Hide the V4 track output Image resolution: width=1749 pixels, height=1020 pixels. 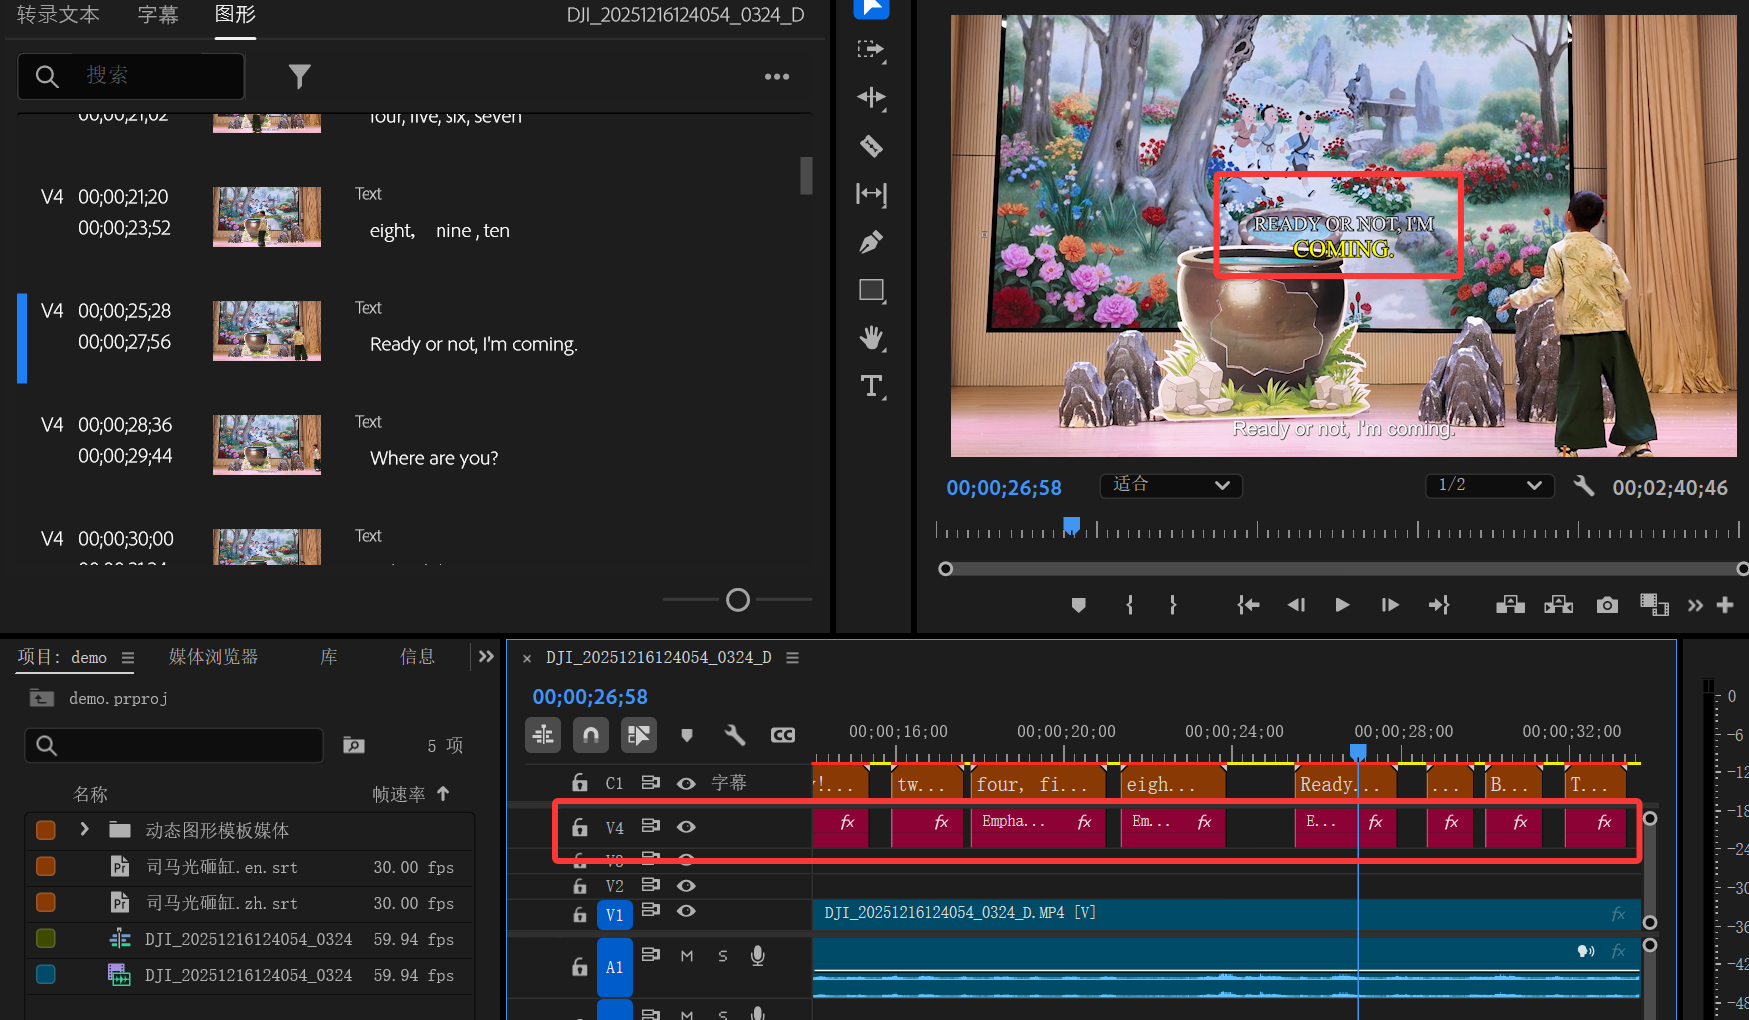[x=686, y=827]
